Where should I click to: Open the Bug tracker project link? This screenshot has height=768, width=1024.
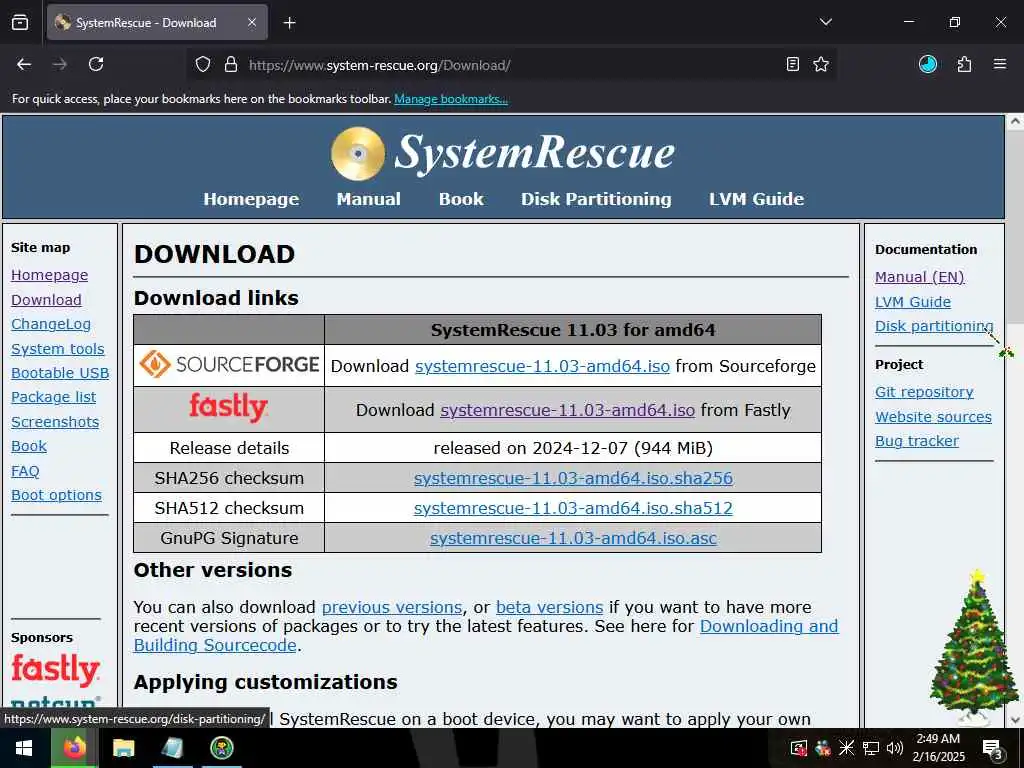click(917, 441)
